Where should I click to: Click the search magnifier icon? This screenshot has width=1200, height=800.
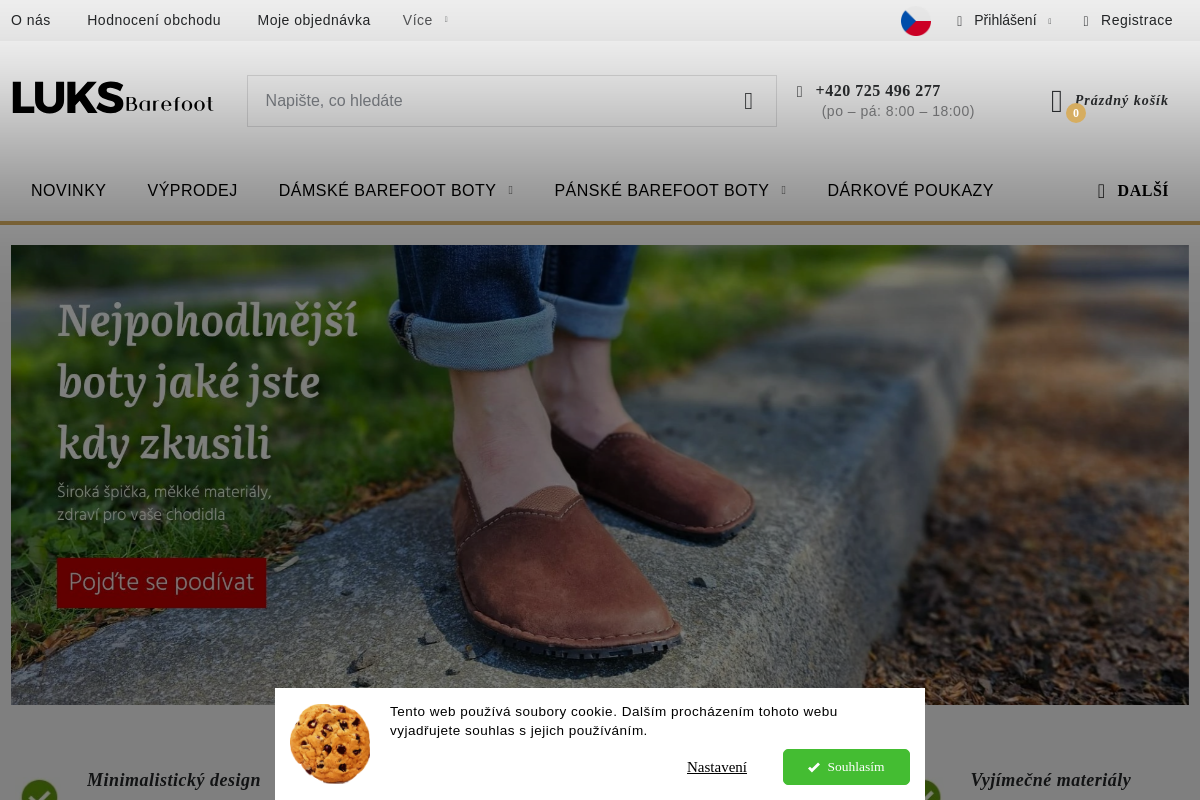coord(748,101)
